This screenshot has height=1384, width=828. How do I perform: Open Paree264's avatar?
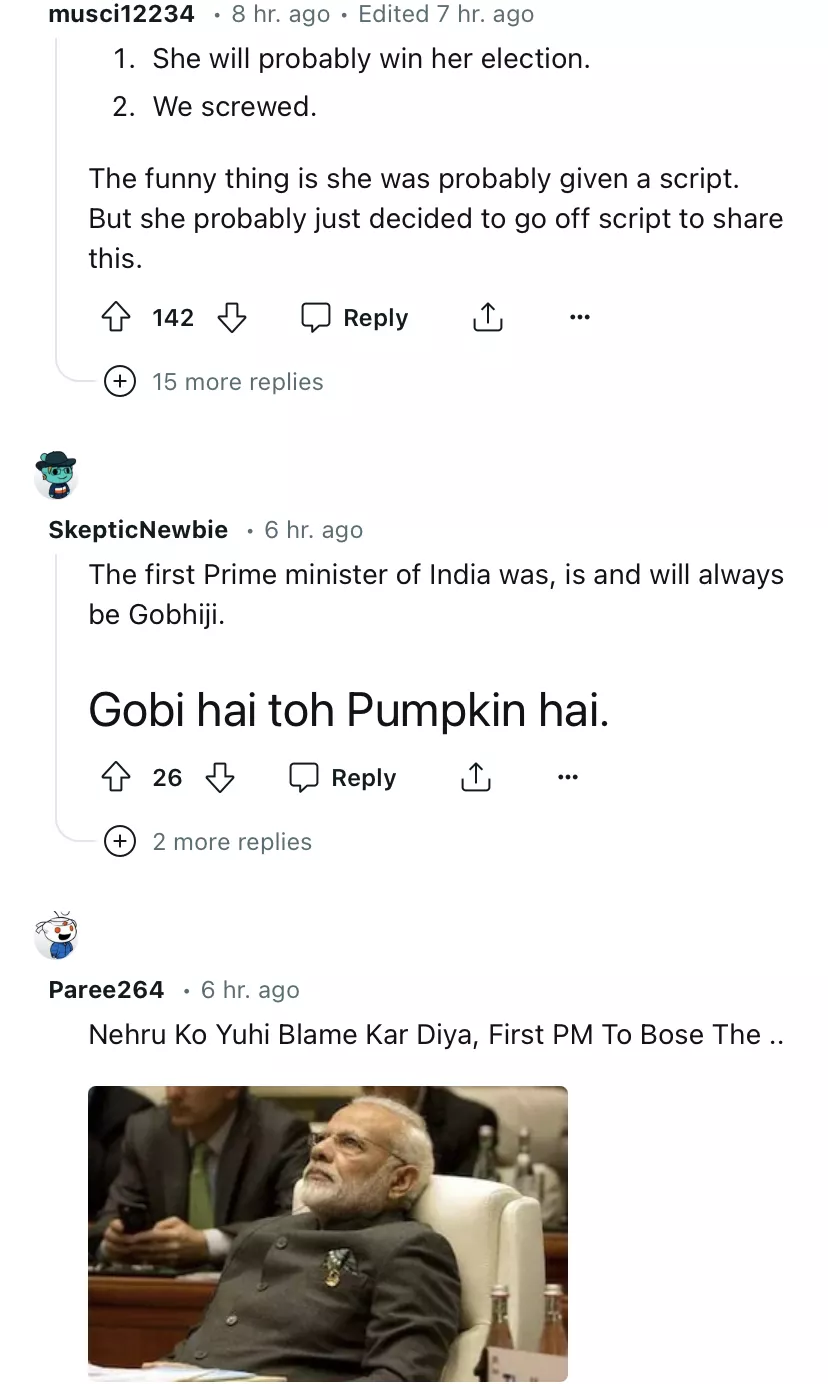(x=55, y=934)
